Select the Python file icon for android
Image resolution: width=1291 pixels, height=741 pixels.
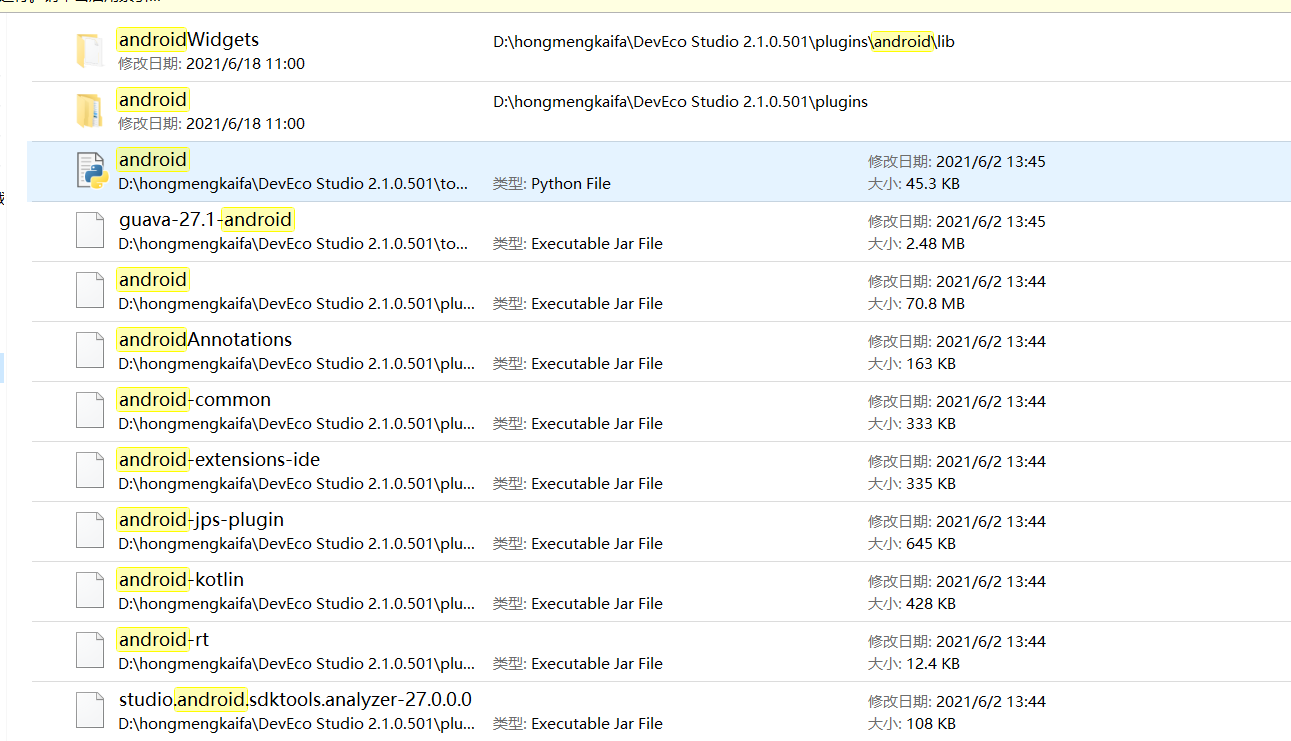pos(92,171)
